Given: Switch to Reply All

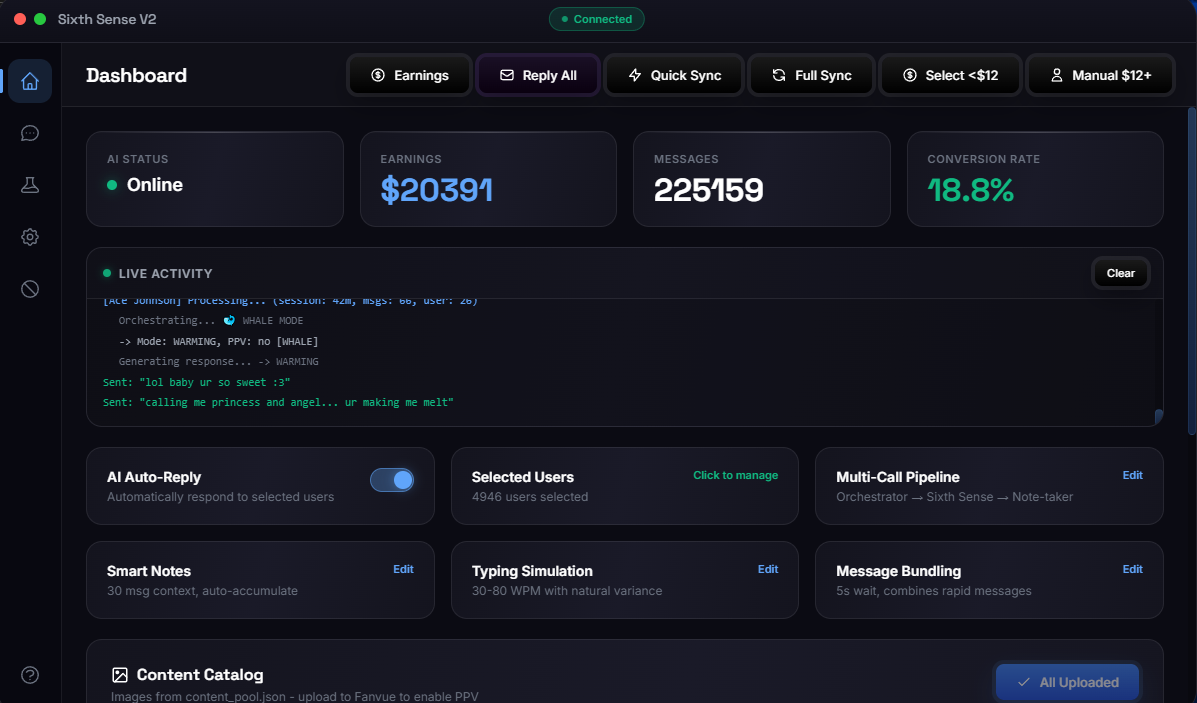Looking at the screenshot, I should 538,74.
